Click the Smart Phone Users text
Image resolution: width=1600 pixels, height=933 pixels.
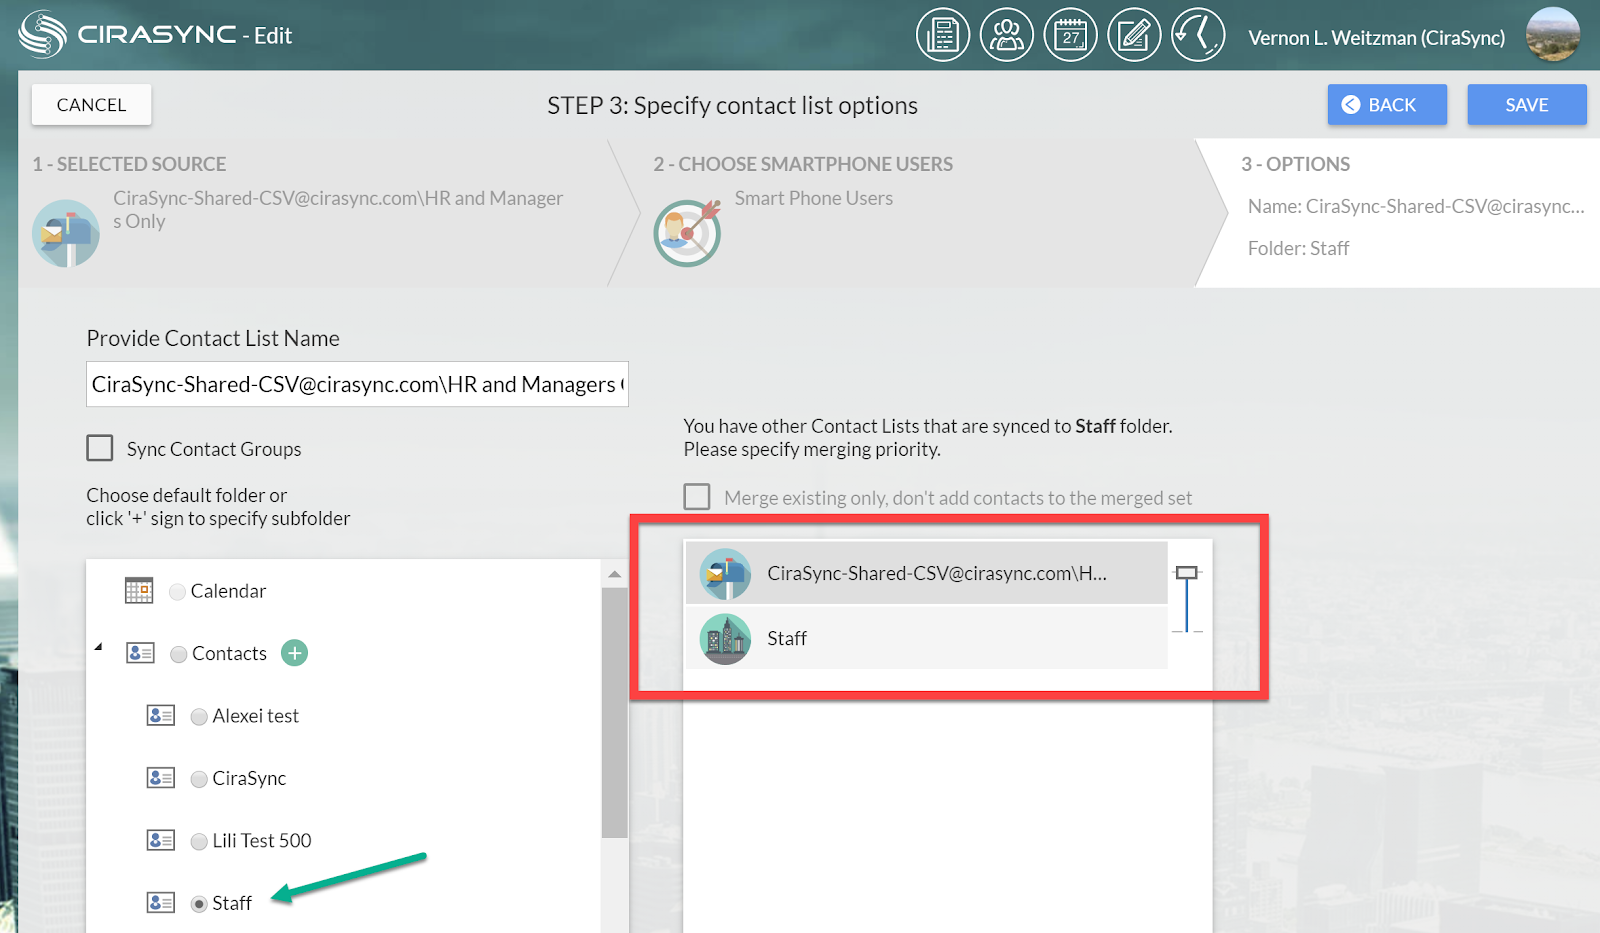click(814, 198)
